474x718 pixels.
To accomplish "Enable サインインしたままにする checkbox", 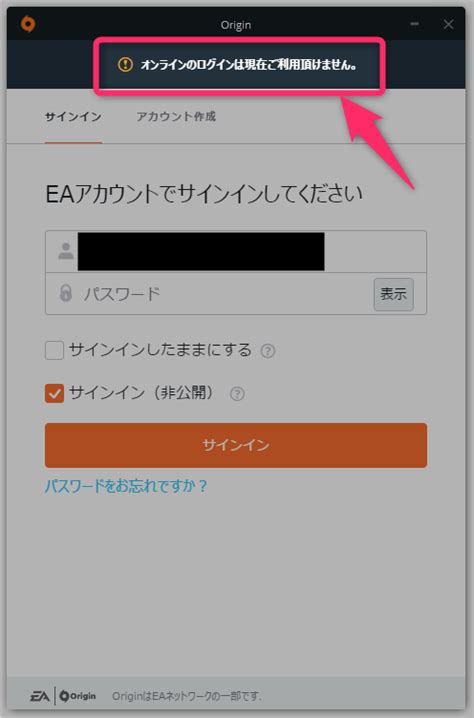I will click(x=54, y=350).
